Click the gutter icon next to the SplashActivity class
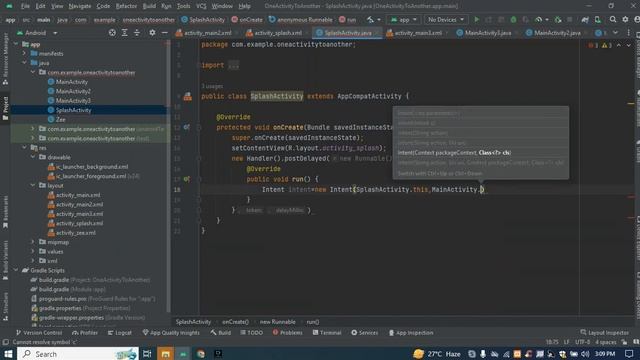Image resolution: width=640 pixels, height=360 pixels. click(x=187, y=96)
